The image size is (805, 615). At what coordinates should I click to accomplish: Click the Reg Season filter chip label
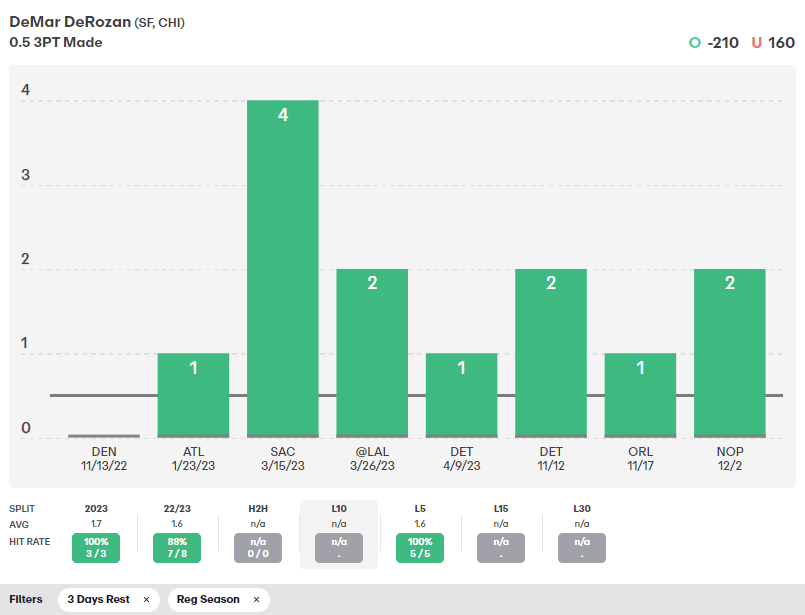tap(208, 600)
